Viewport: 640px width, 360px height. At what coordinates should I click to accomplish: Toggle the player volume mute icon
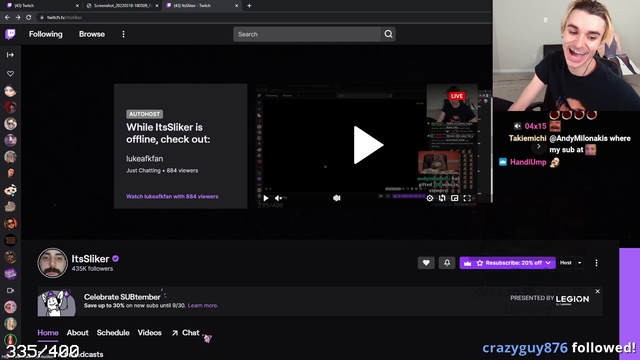[279, 198]
